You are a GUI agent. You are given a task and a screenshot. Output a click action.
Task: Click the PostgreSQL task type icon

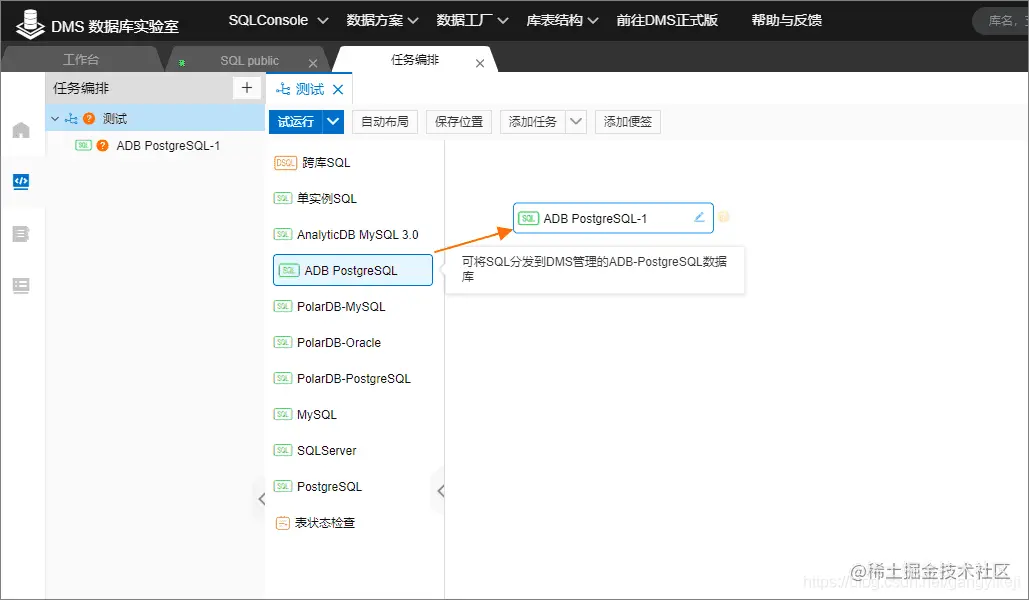click(x=283, y=486)
